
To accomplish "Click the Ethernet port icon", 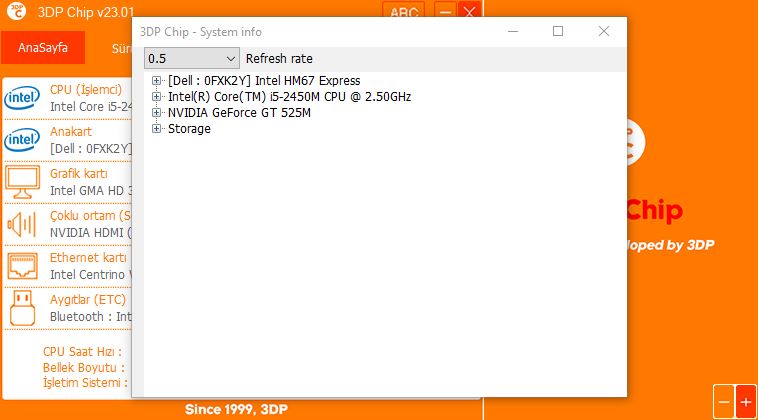I will pyautogui.click(x=22, y=266).
